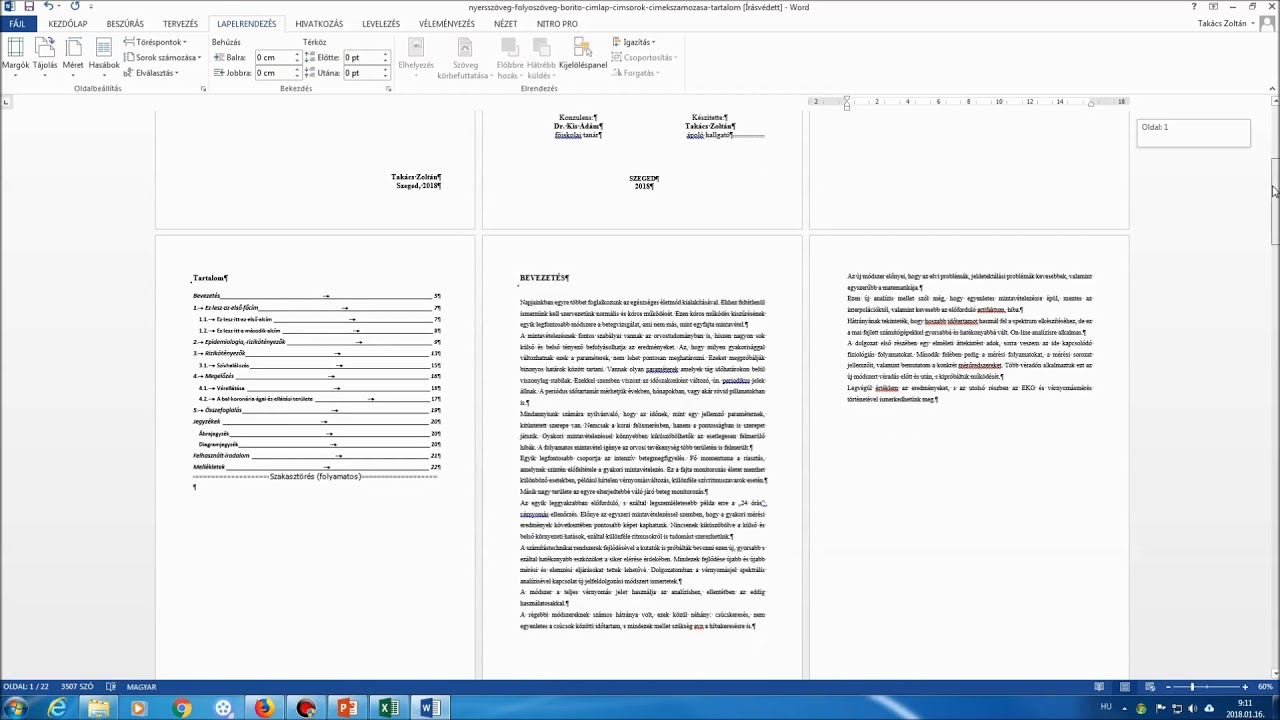The height and width of the screenshot is (720, 1280).
Task: Zoom out using the minus button
Action: [1169, 687]
